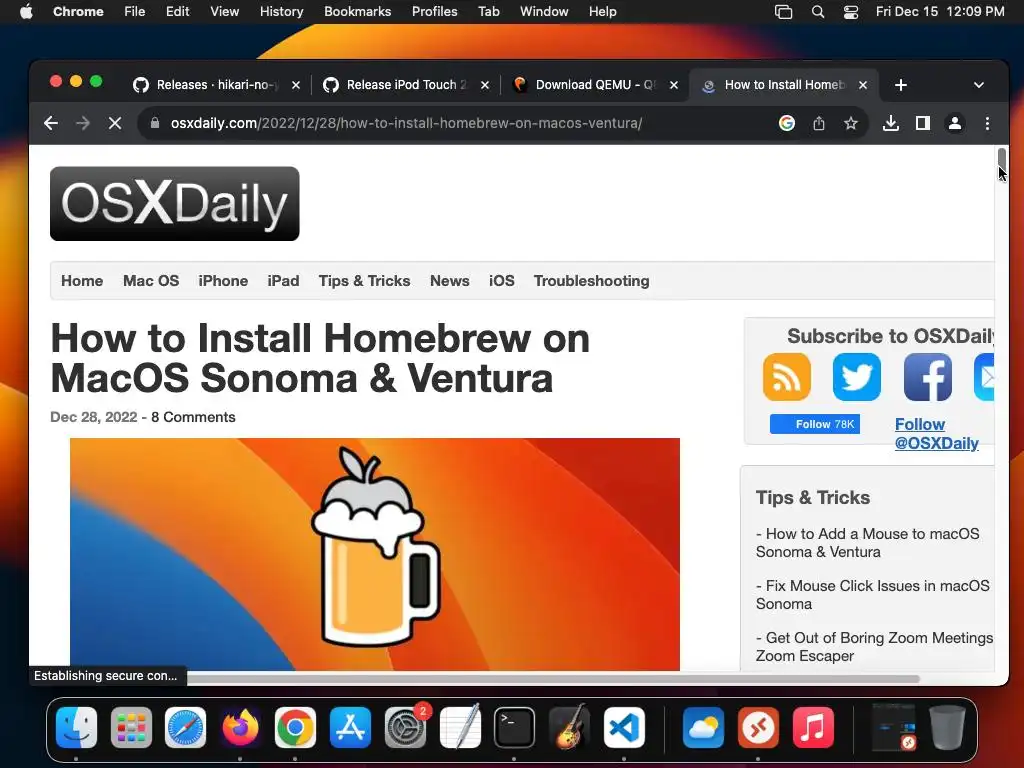Click the article headline about Homebrew
This screenshot has width=1024, height=768.
tap(320, 358)
